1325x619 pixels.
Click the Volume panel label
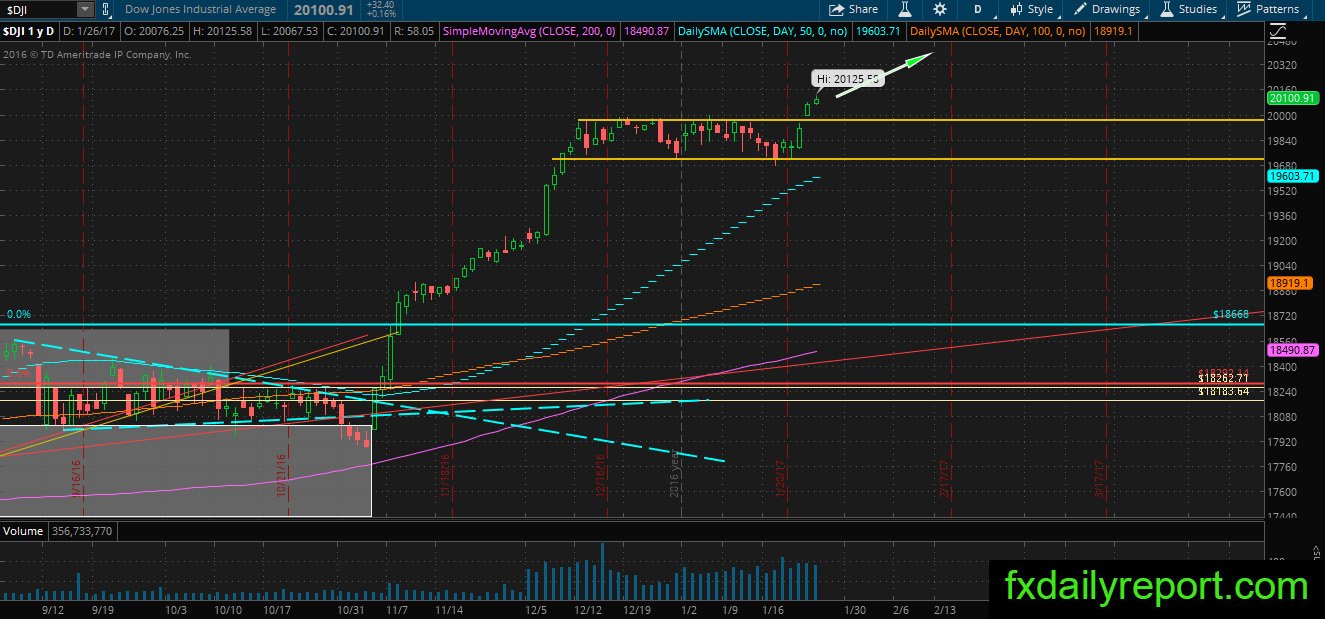pos(21,531)
